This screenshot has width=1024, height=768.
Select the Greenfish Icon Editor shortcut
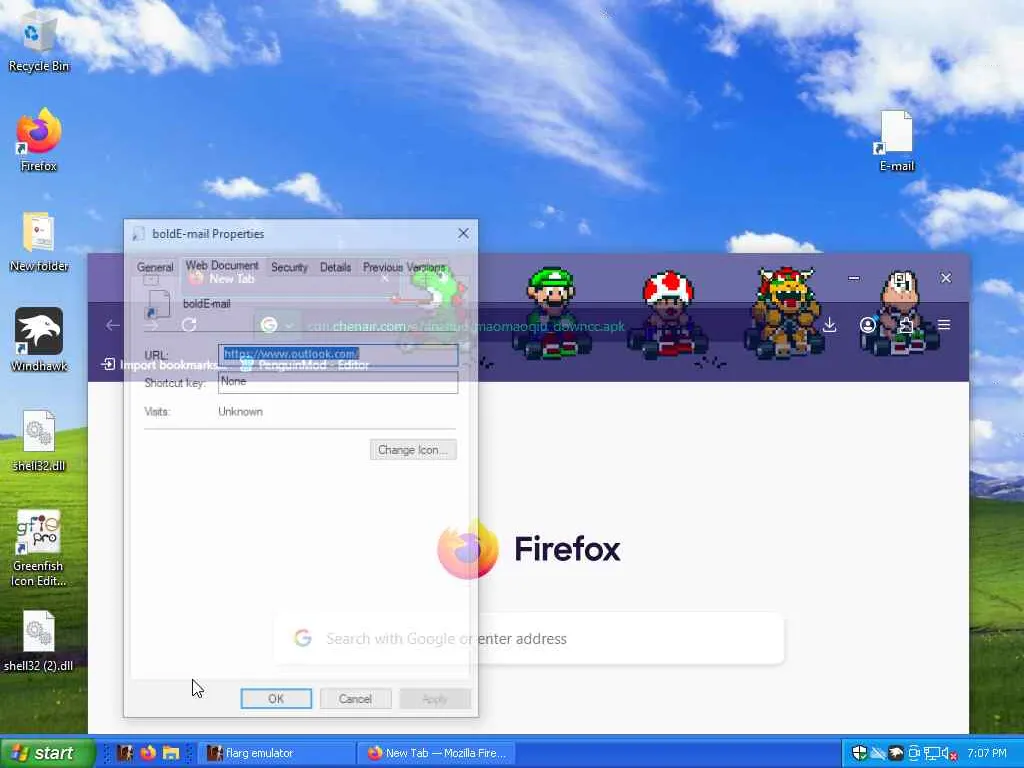click(39, 547)
